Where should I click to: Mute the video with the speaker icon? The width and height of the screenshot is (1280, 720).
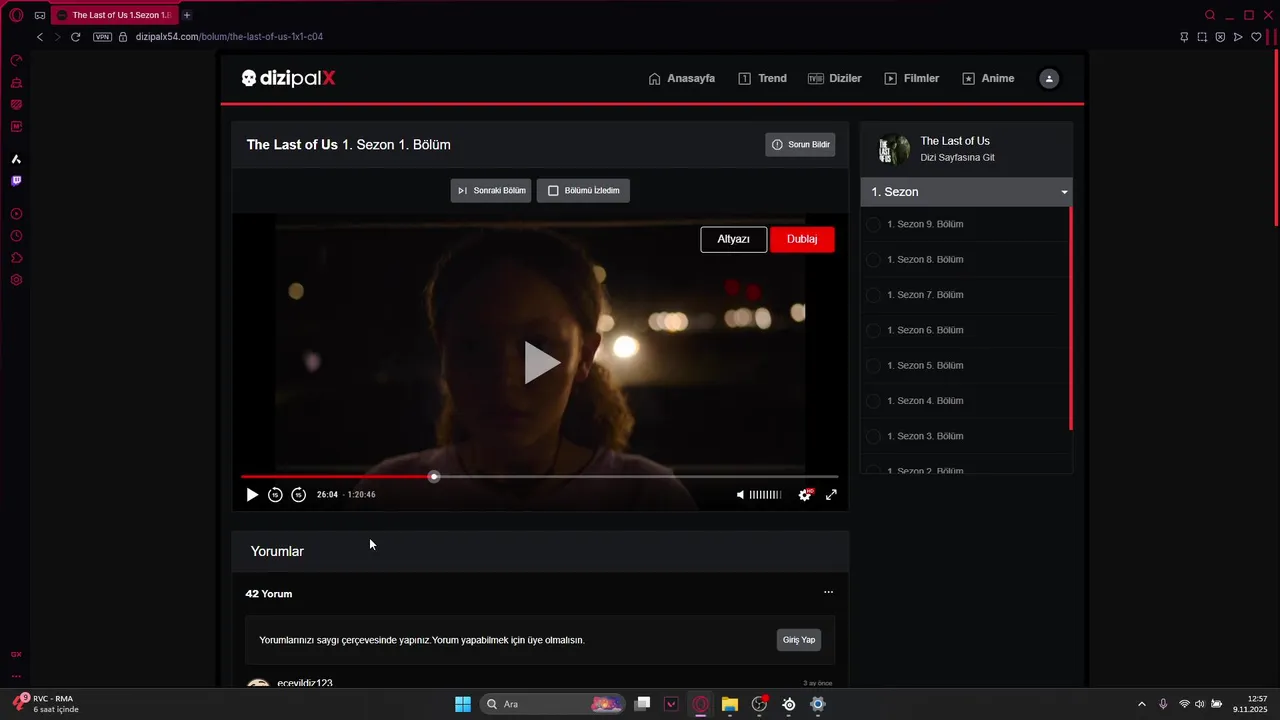click(x=740, y=495)
